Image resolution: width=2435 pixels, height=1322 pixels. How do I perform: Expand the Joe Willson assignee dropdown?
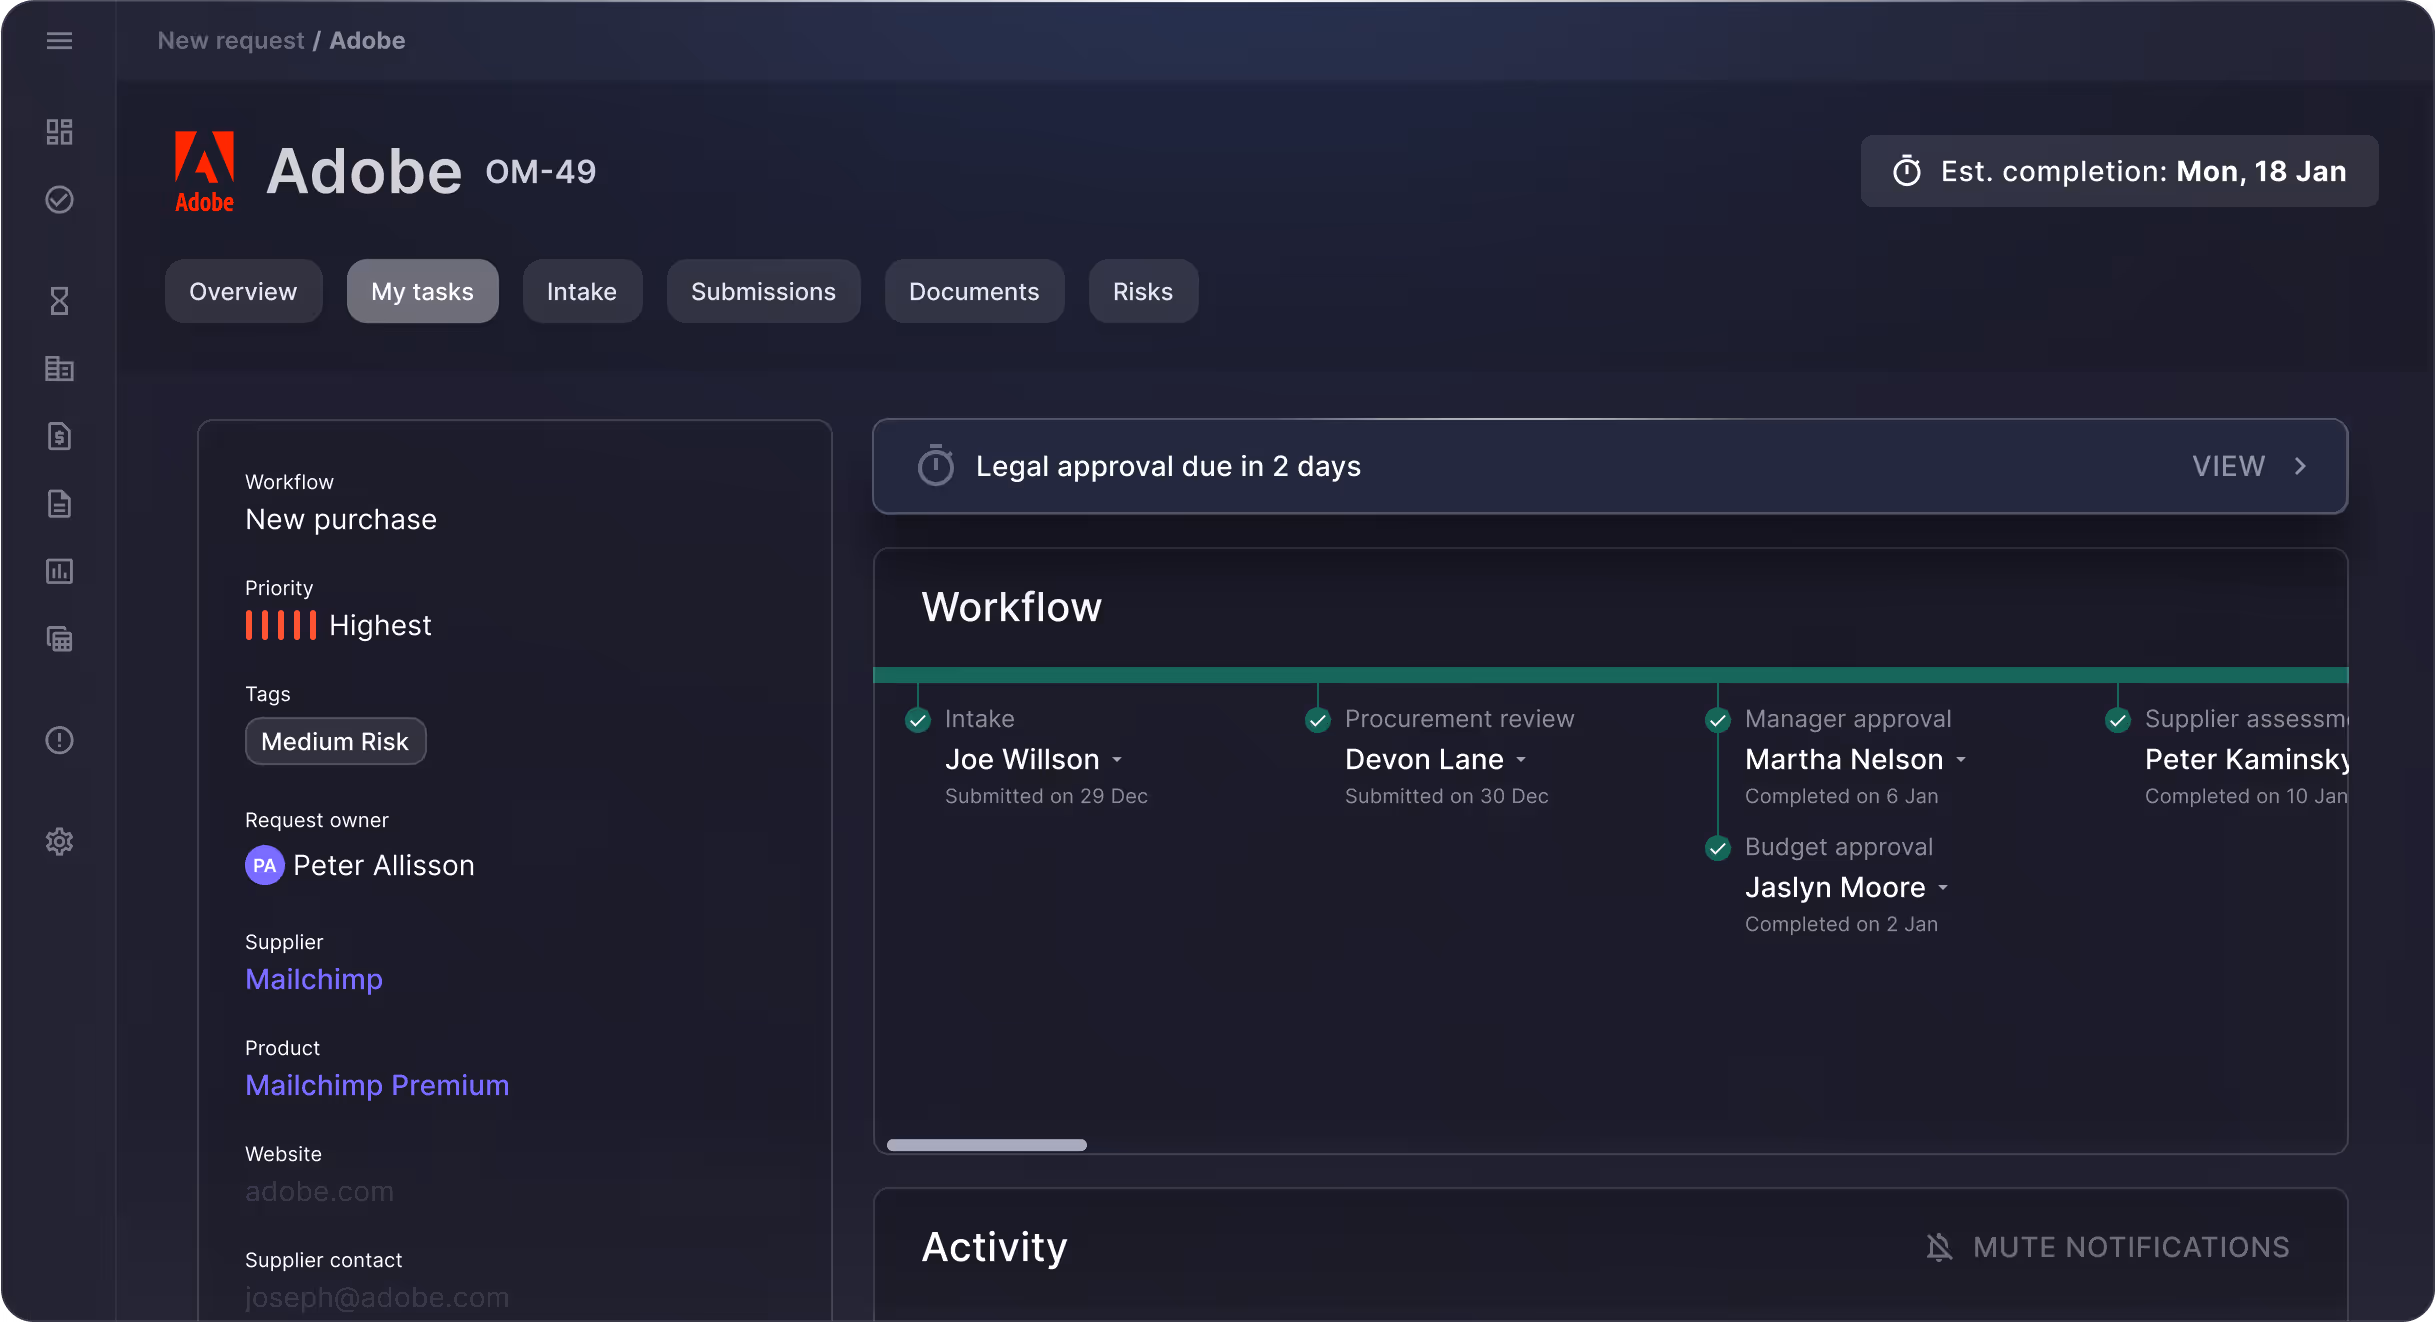1116,760
